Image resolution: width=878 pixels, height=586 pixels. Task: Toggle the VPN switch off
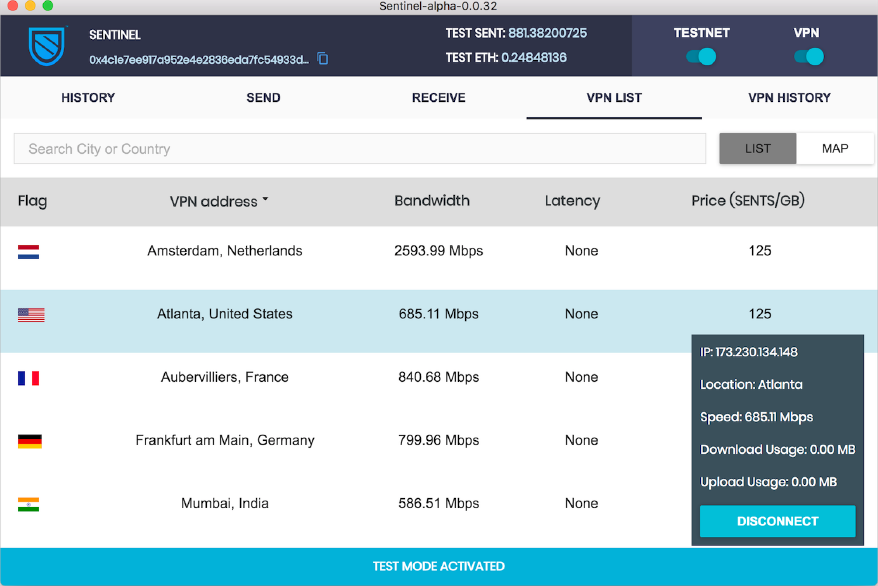[809, 57]
